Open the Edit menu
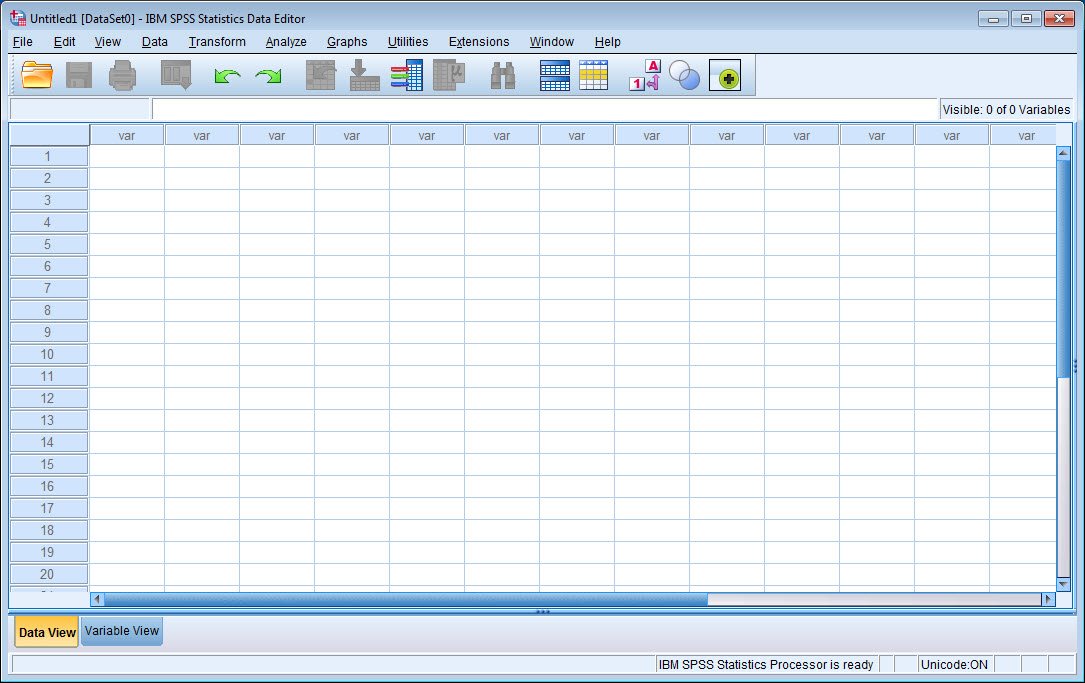Viewport: 1085px width, 683px height. (x=64, y=42)
